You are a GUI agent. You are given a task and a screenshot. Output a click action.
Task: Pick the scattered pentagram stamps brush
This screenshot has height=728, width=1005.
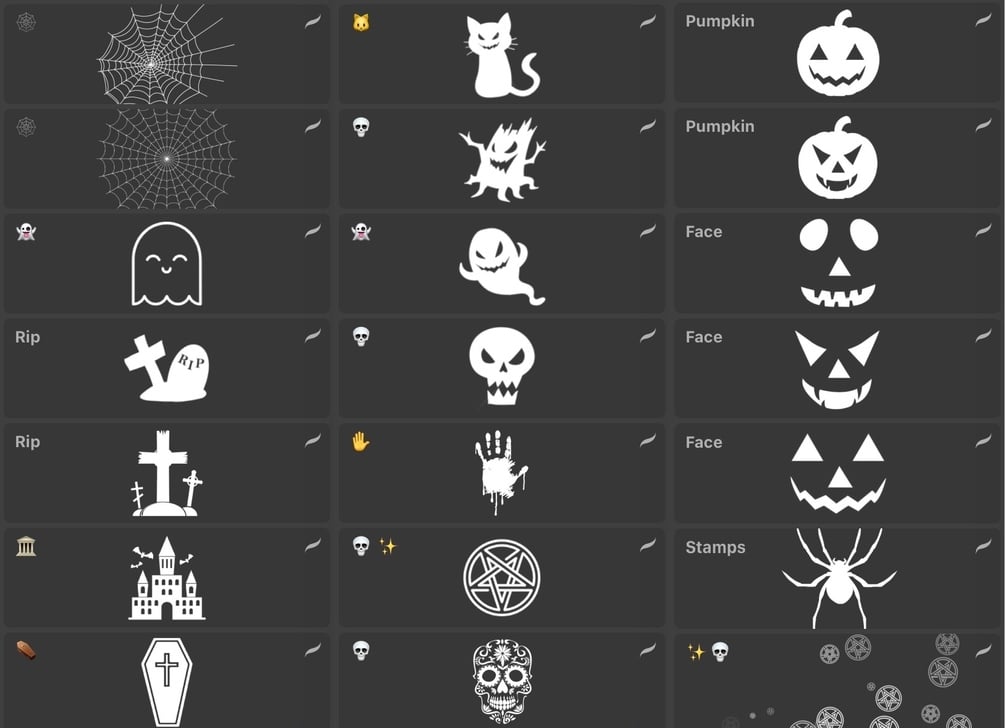[837, 681]
